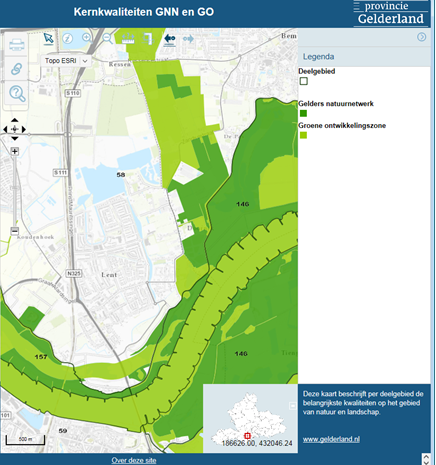Click the Gelders natuurnetwerk dark green swatch

303,113
